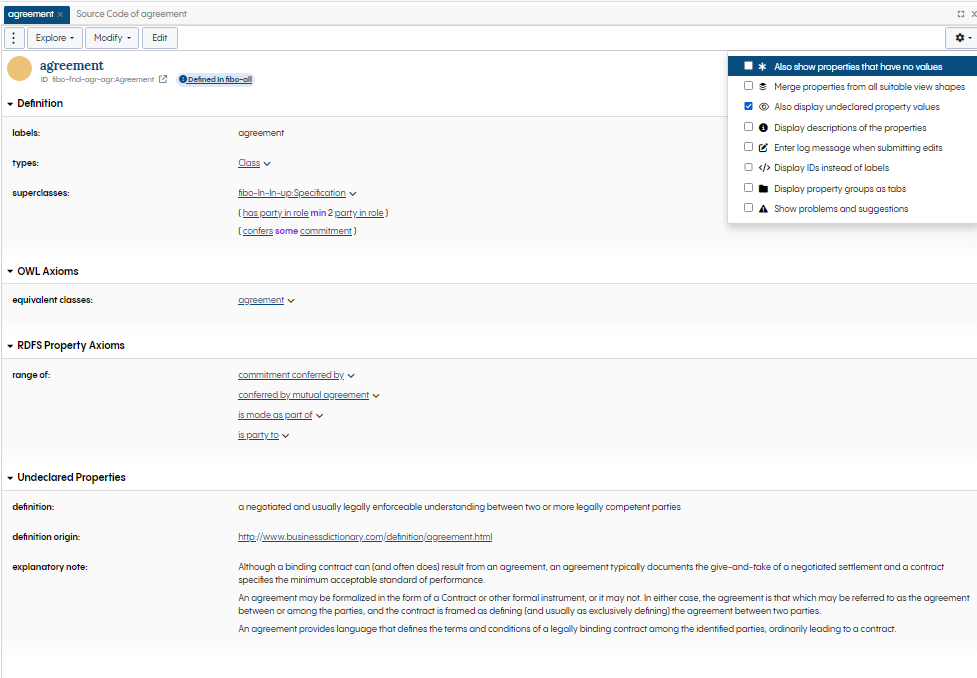Screen dimensions: 977x678
Task: Uncheck 'Also display undeclared property values'
Action: 748,107
